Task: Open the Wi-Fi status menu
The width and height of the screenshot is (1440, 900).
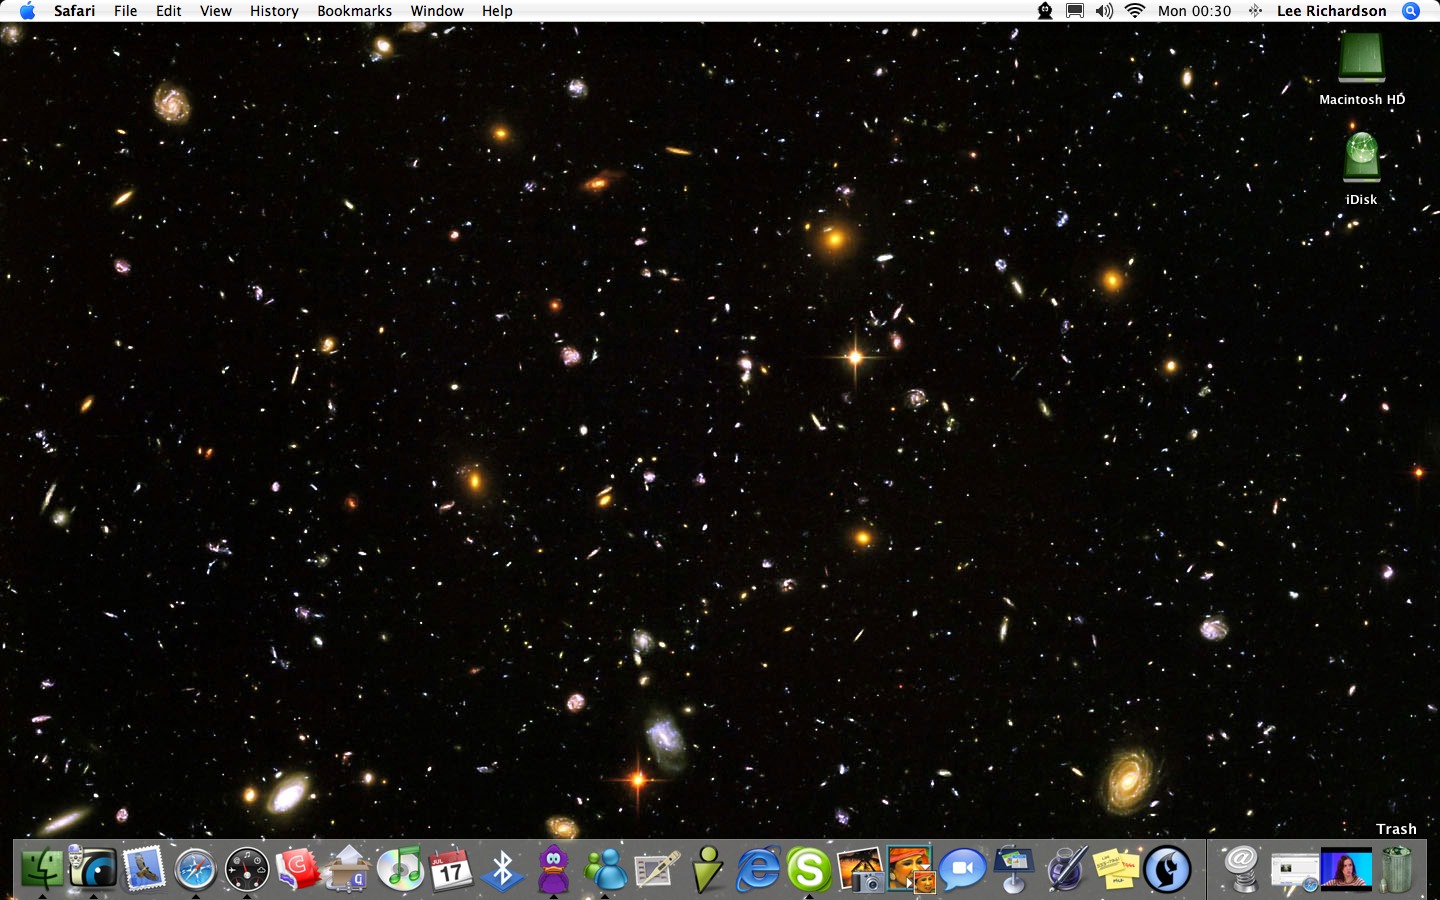Action: click(1134, 11)
